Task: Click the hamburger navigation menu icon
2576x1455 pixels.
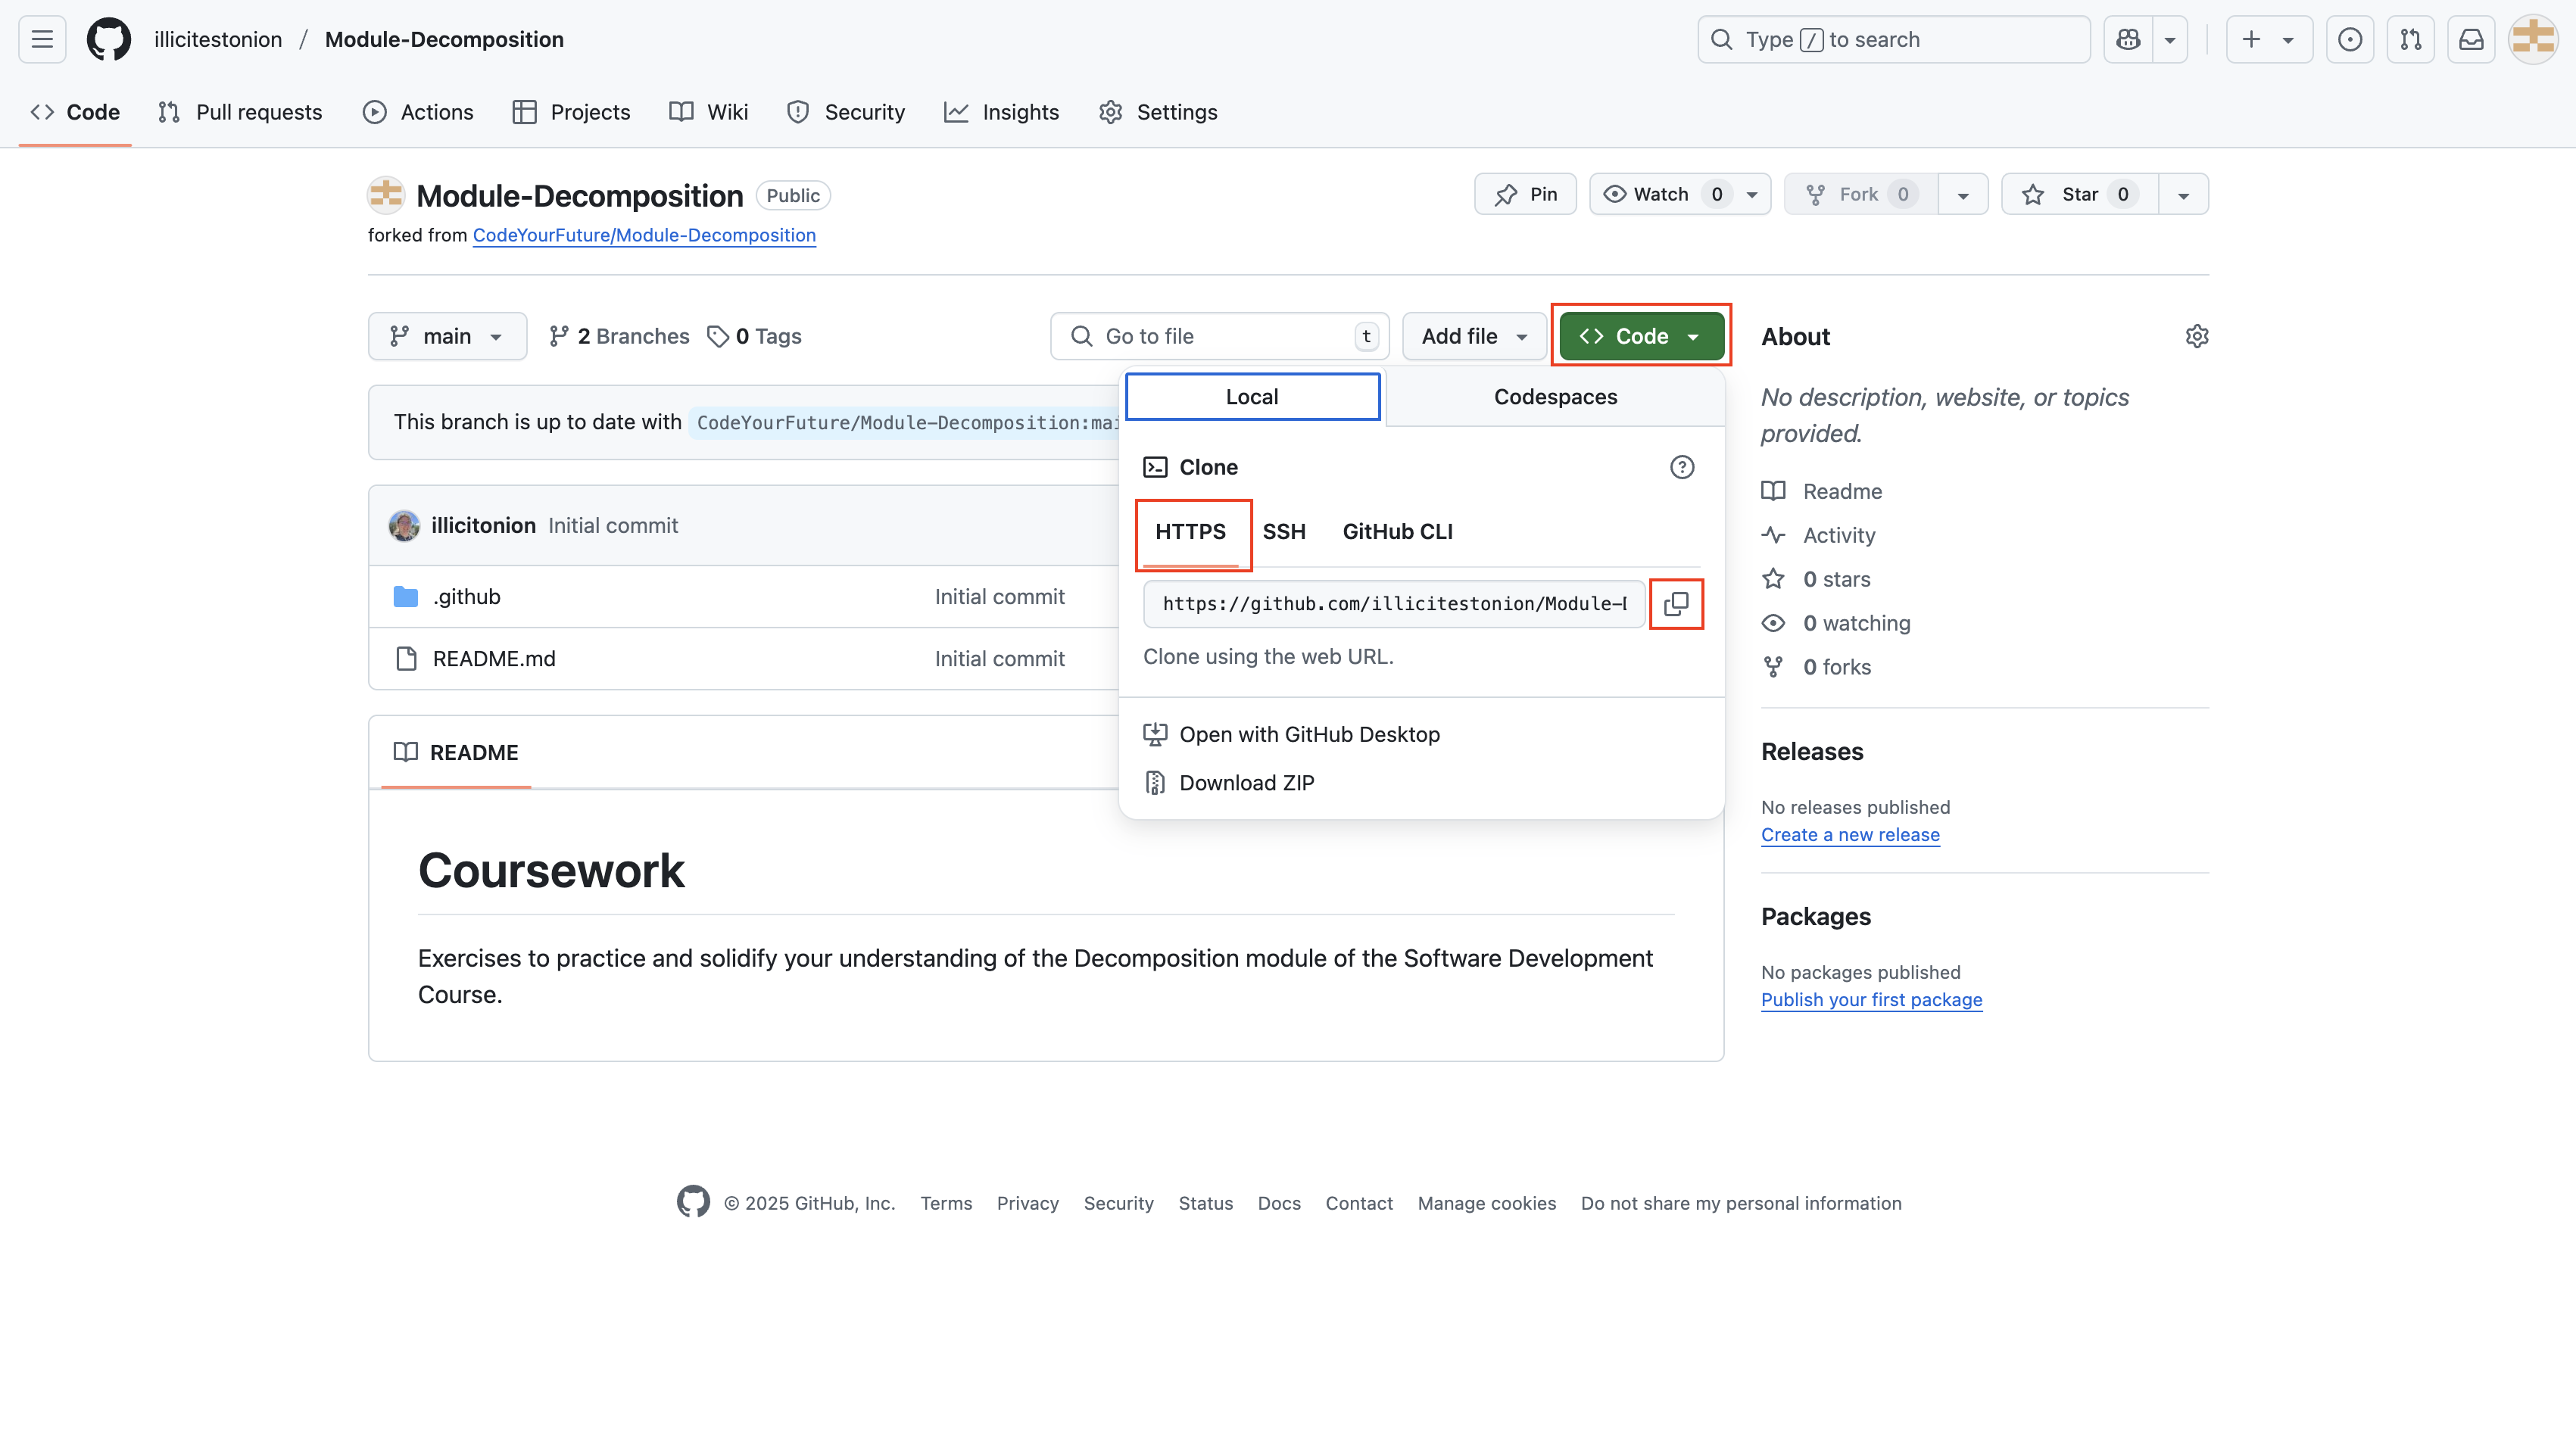Action: point(41,39)
